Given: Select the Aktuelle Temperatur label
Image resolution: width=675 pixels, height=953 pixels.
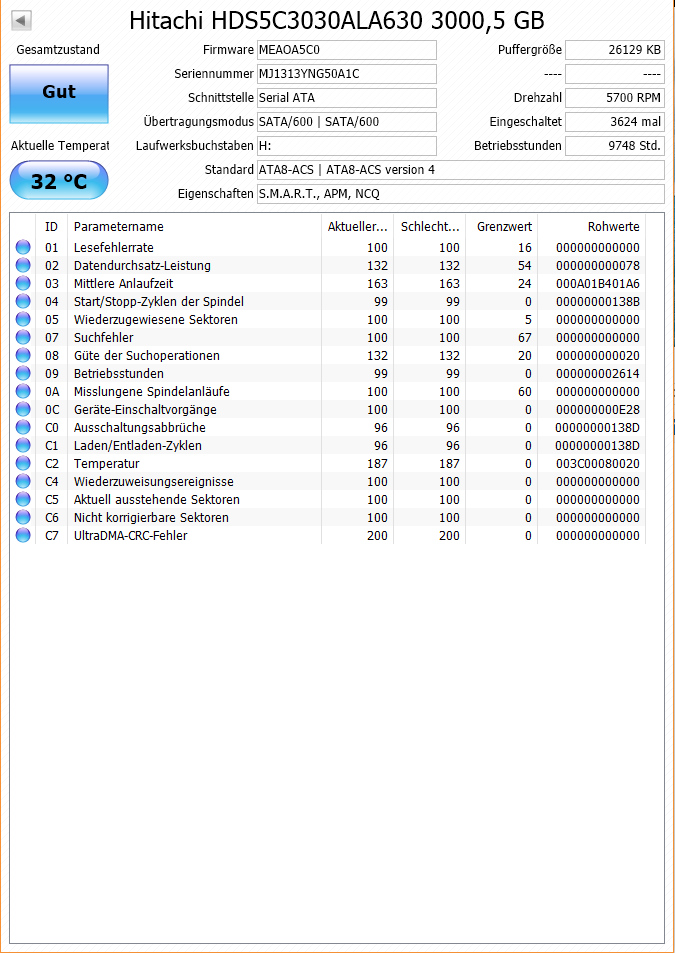Looking at the screenshot, I should point(60,146).
